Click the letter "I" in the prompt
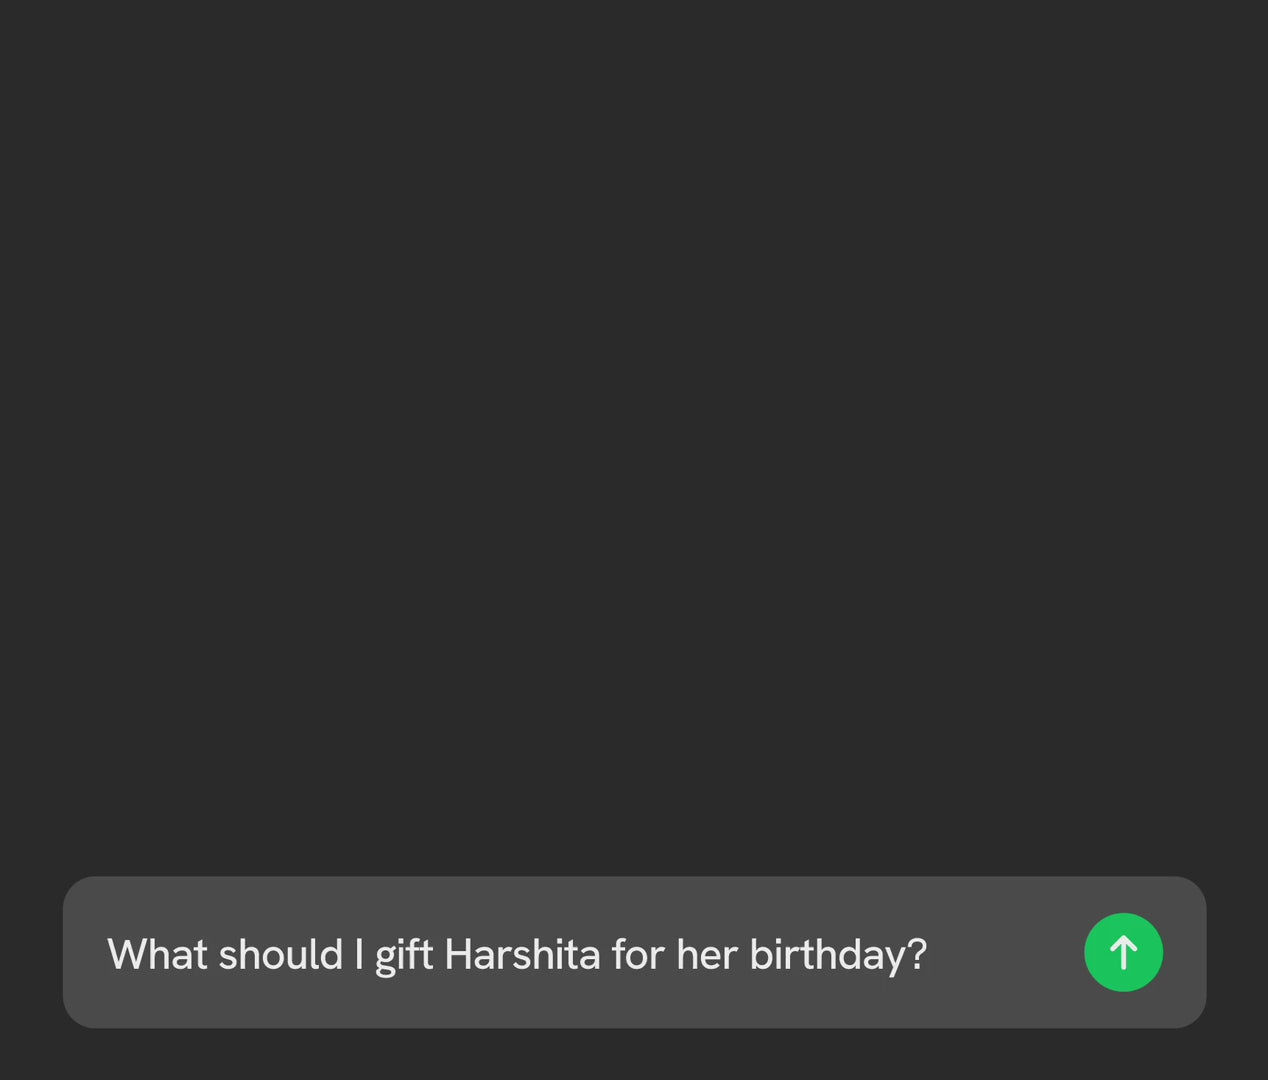The width and height of the screenshot is (1268, 1080). pos(359,954)
